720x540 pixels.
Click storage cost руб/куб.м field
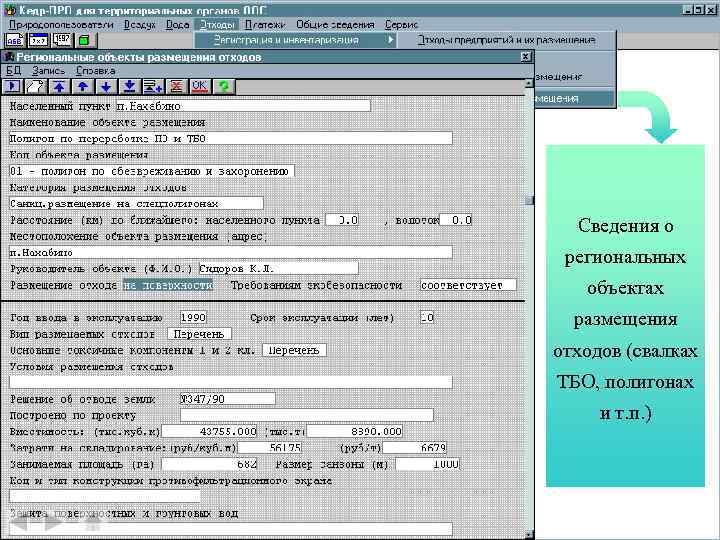[270, 447]
